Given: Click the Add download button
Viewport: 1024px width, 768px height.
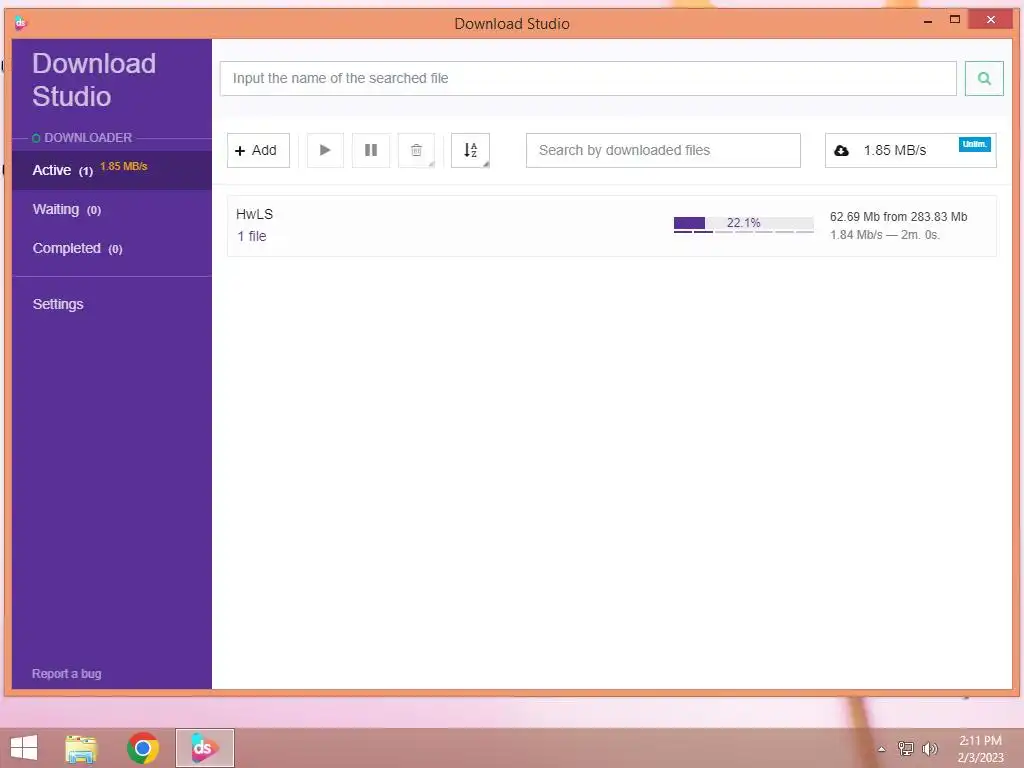Looking at the screenshot, I should click(x=258, y=150).
